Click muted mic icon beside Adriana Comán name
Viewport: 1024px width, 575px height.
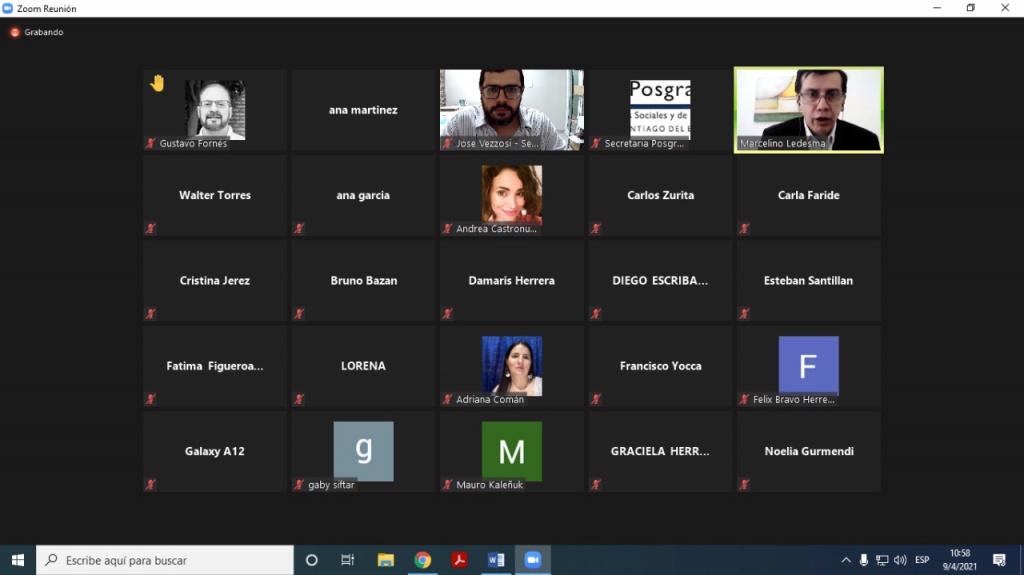tap(447, 399)
